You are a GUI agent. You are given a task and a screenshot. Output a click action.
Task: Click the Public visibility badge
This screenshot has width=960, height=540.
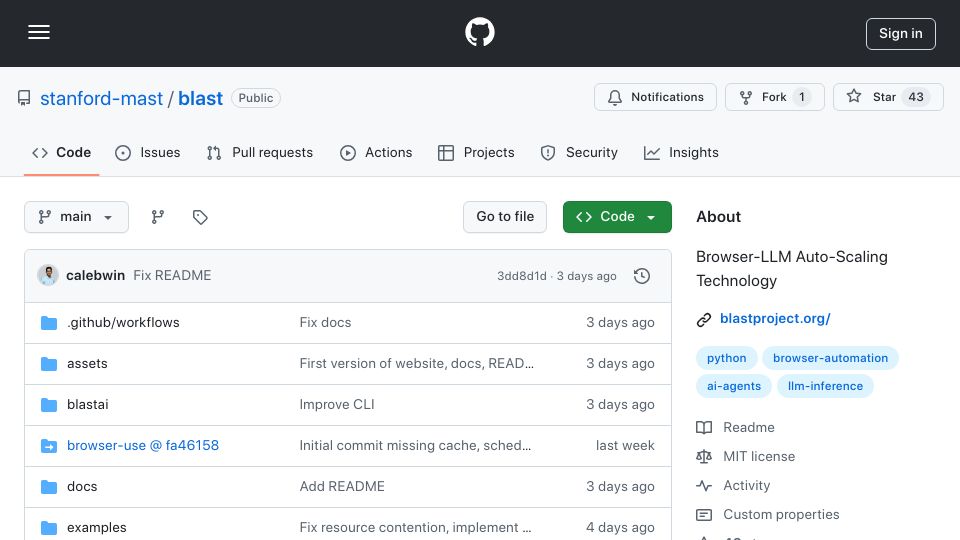click(256, 98)
